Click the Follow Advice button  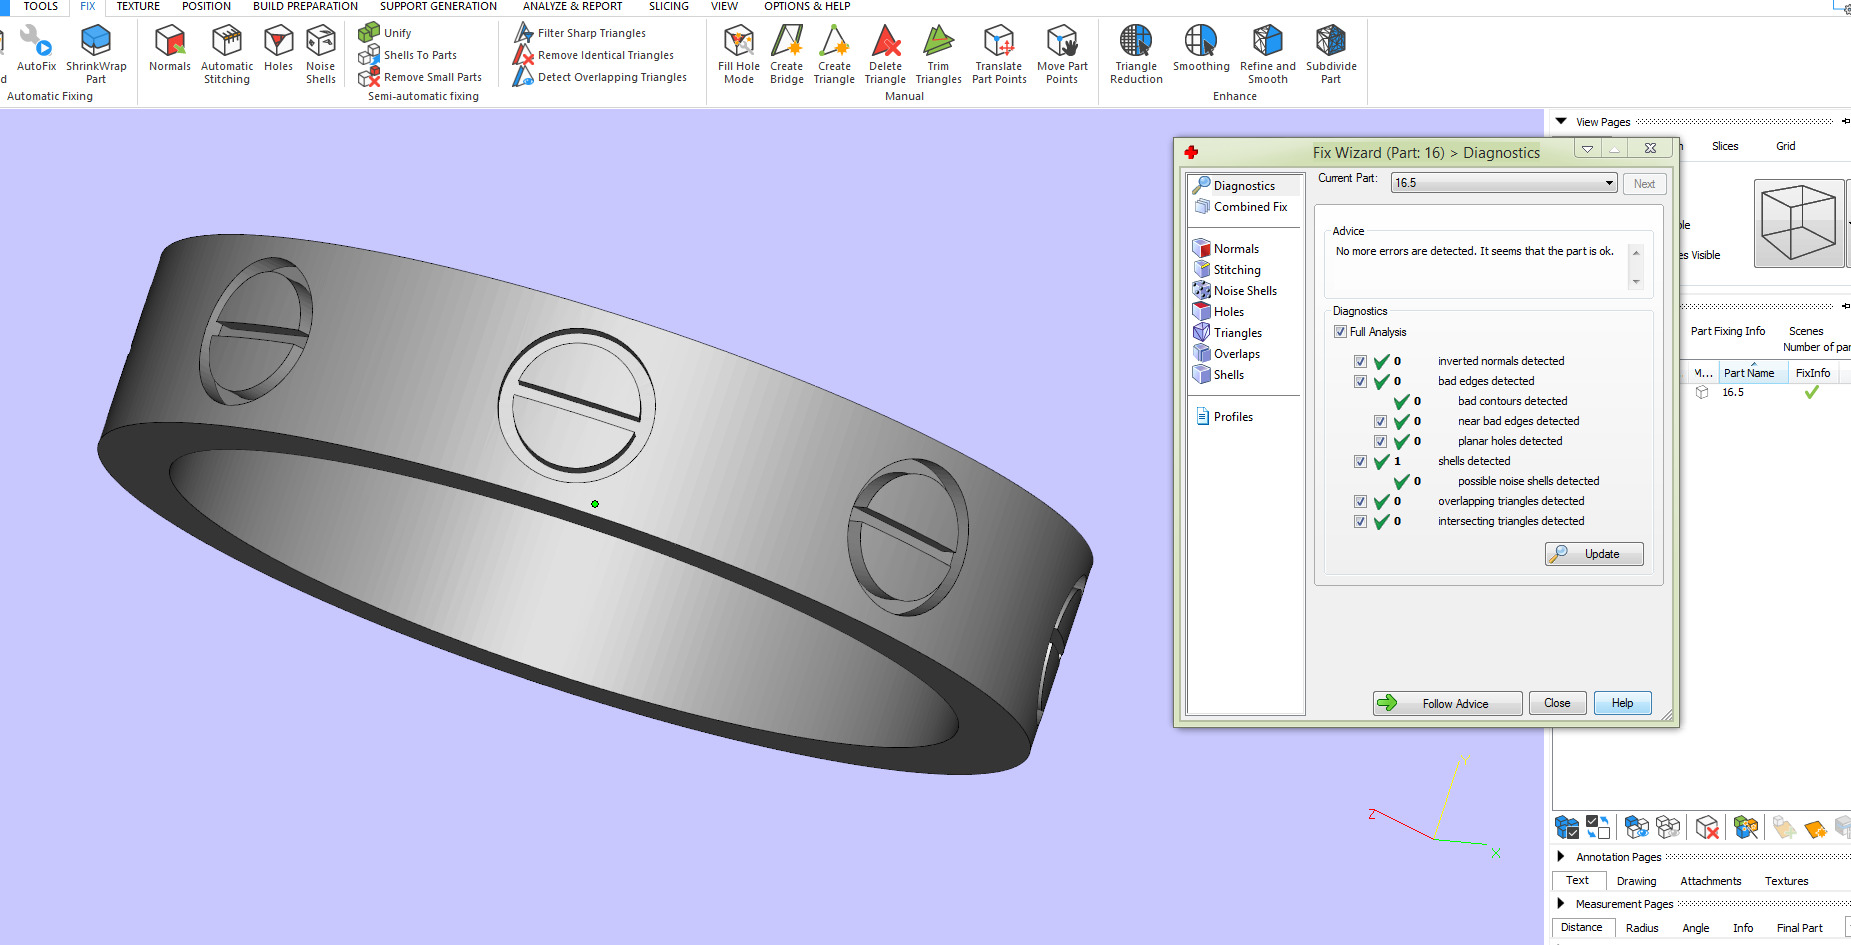[x=1447, y=703]
